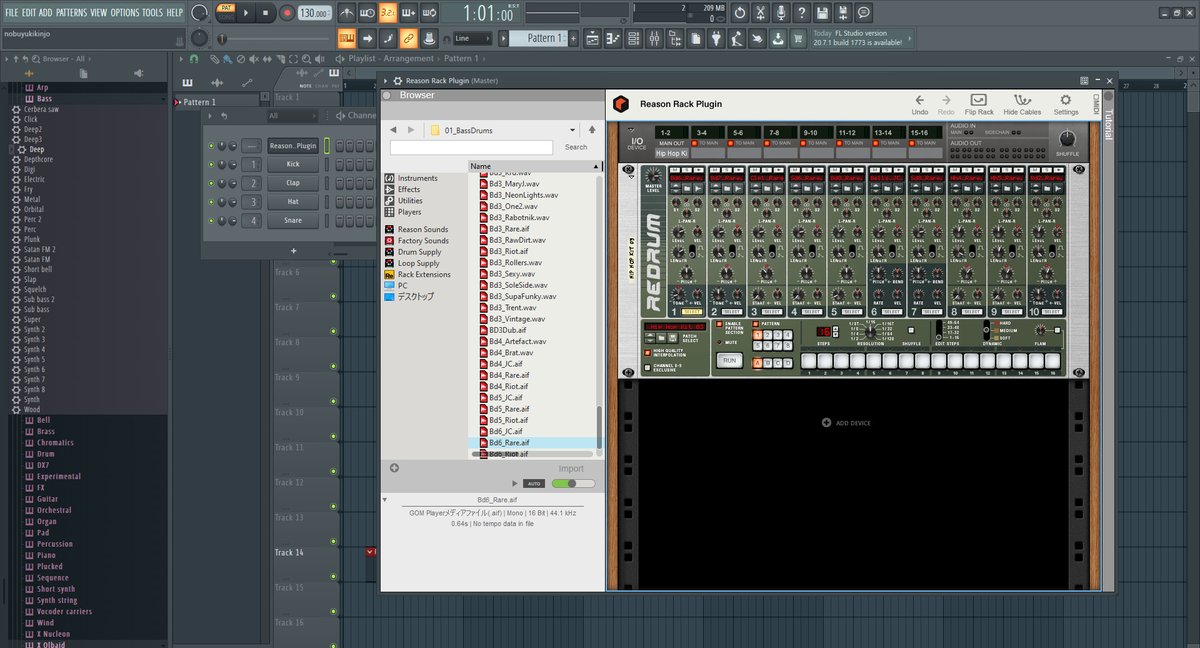Screen dimensions: 1200x648
Task: Open Settings in the Reason Rack Plugin
Action: pos(1066,104)
